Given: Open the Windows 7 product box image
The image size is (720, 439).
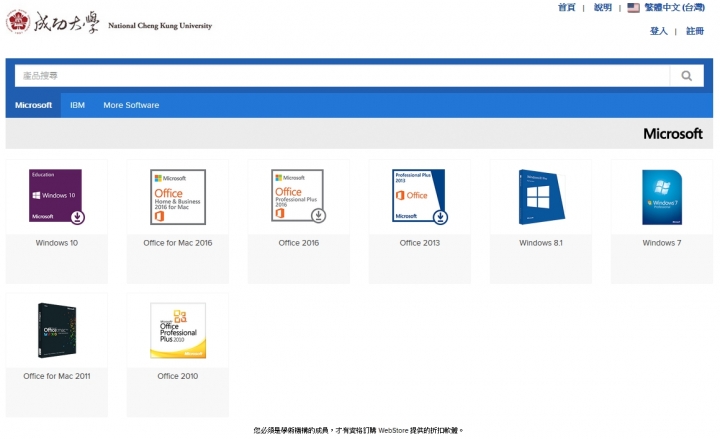Looking at the screenshot, I should tap(662, 197).
